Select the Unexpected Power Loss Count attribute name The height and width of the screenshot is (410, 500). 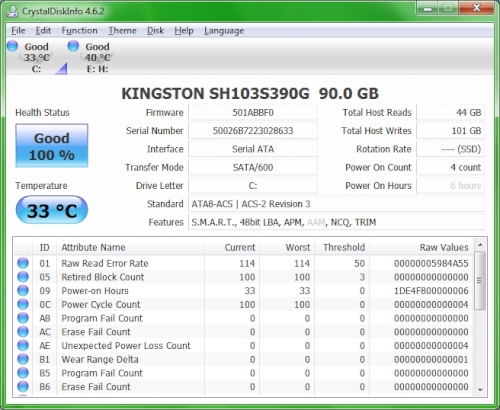[x=126, y=346]
